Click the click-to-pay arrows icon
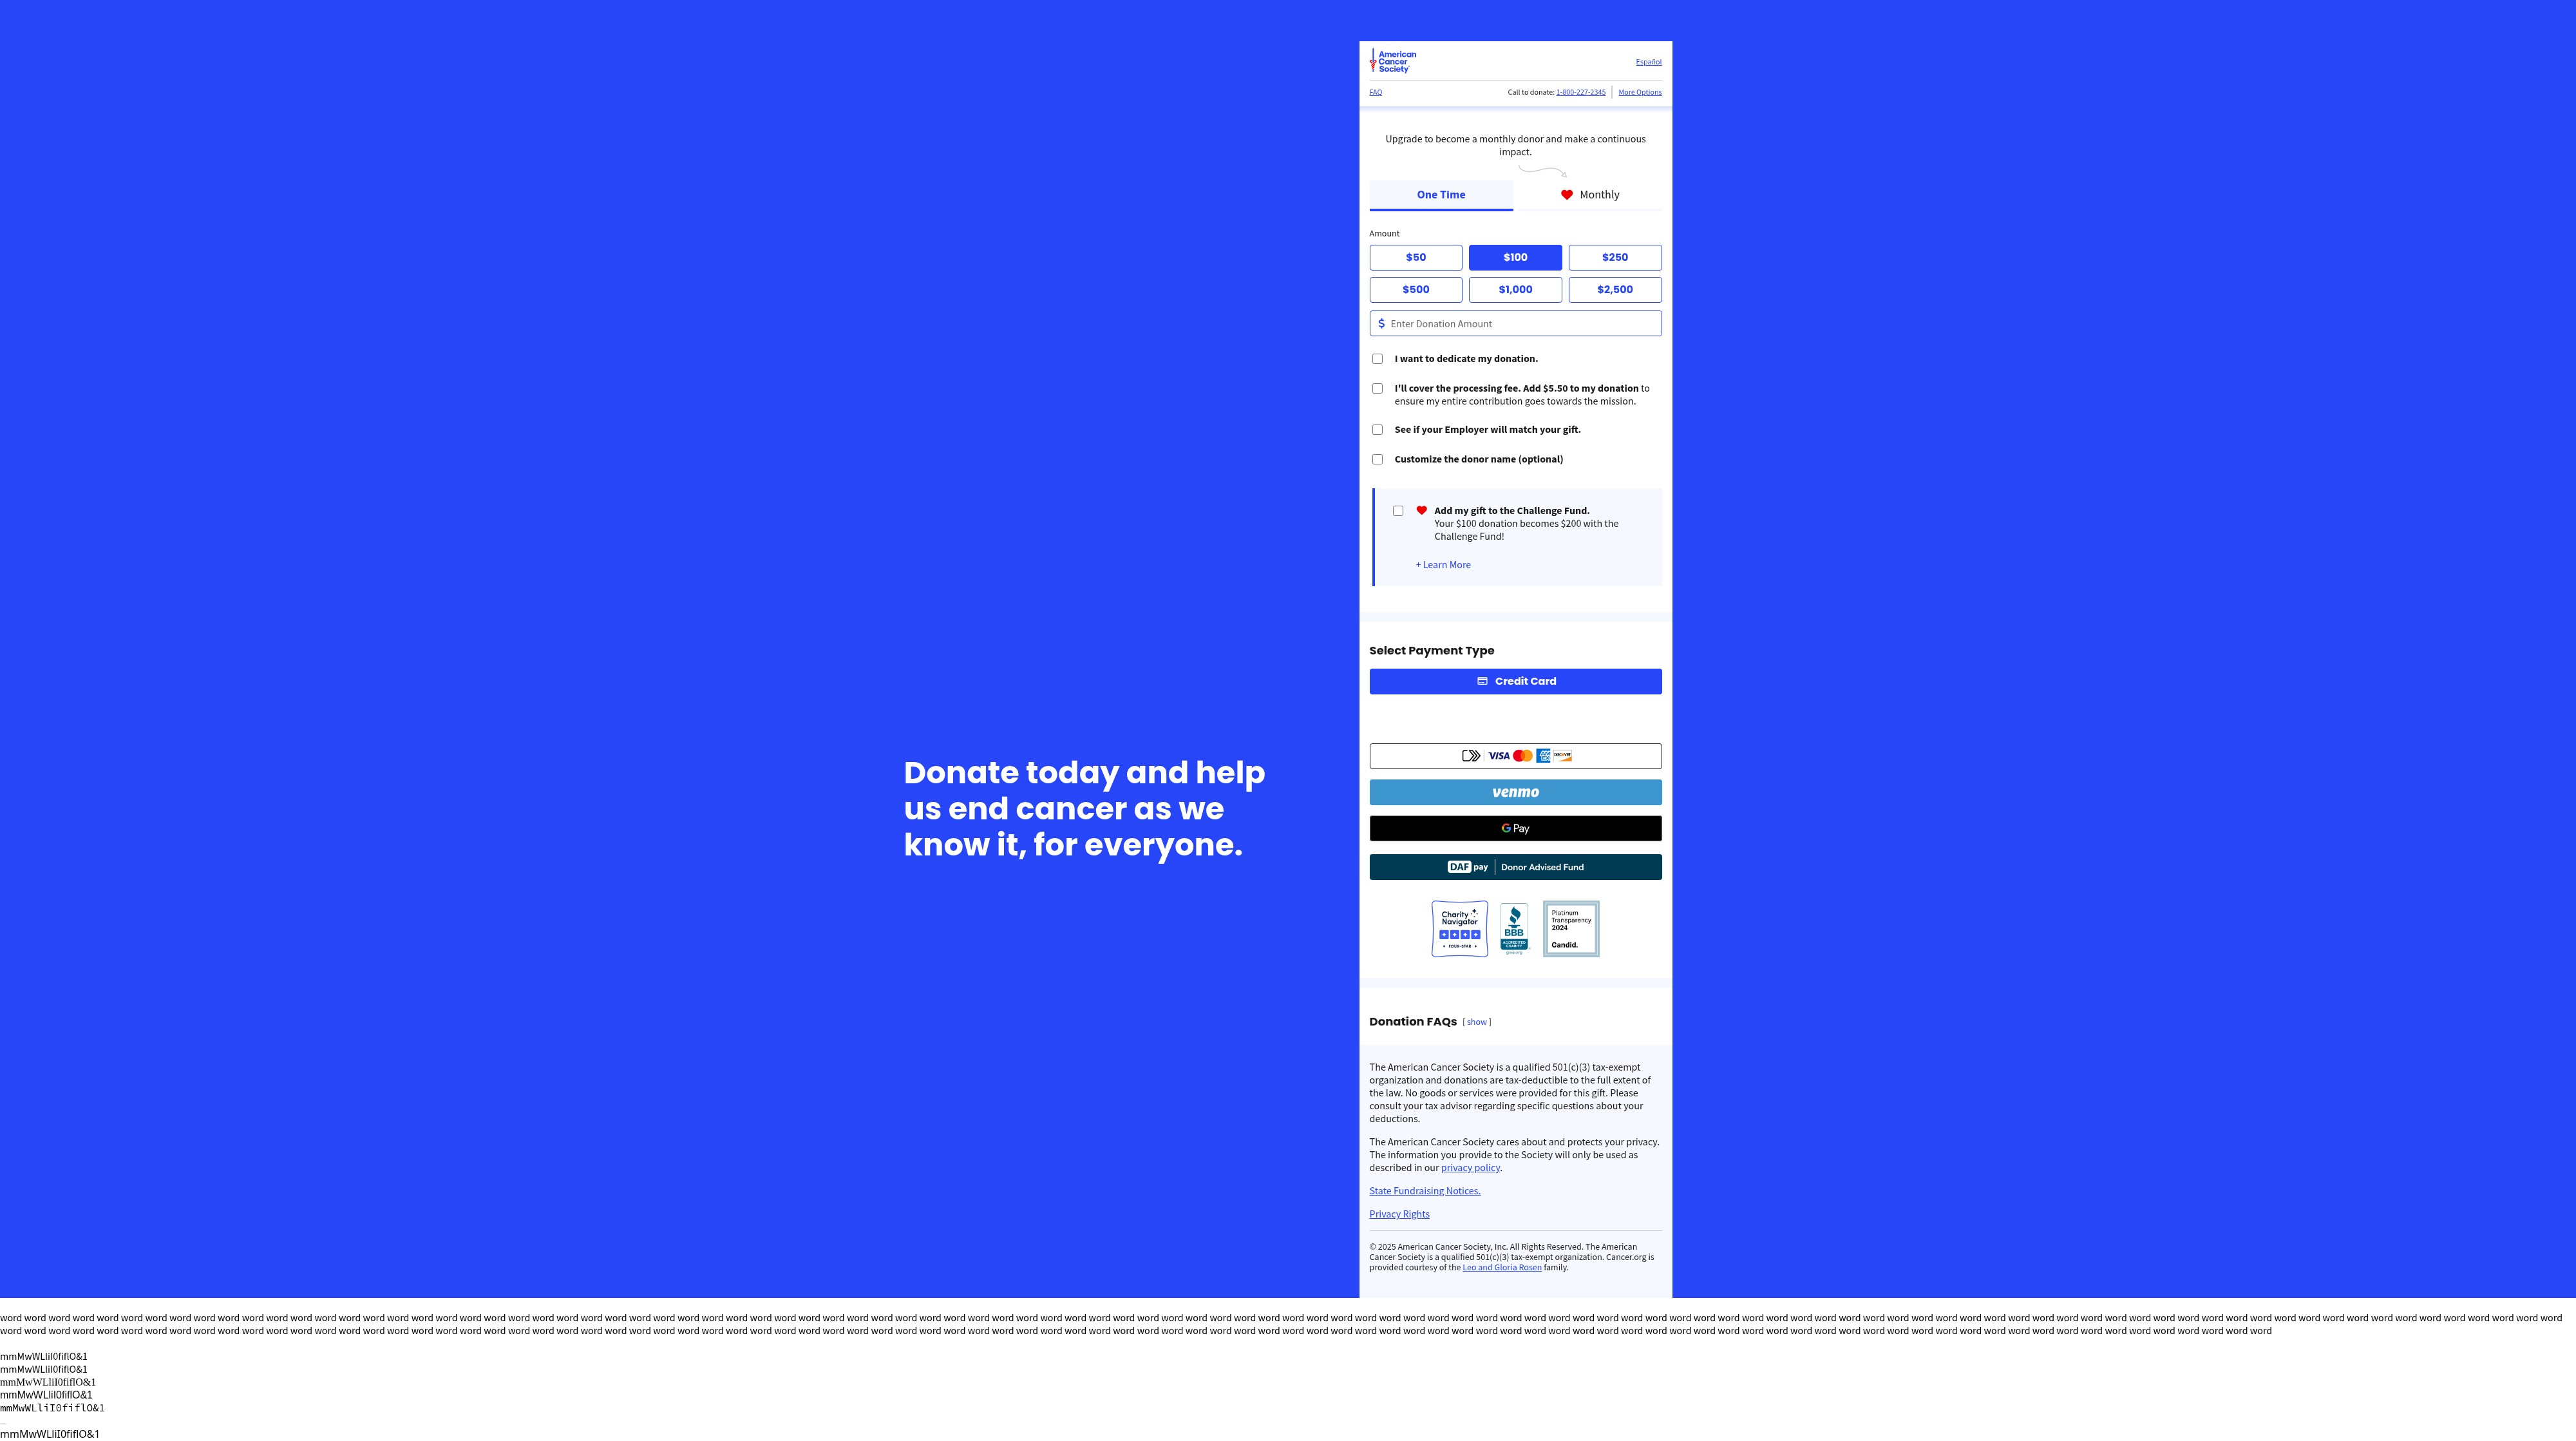The width and height of the screenshot is (2576, 1441). coord(1471,756)
